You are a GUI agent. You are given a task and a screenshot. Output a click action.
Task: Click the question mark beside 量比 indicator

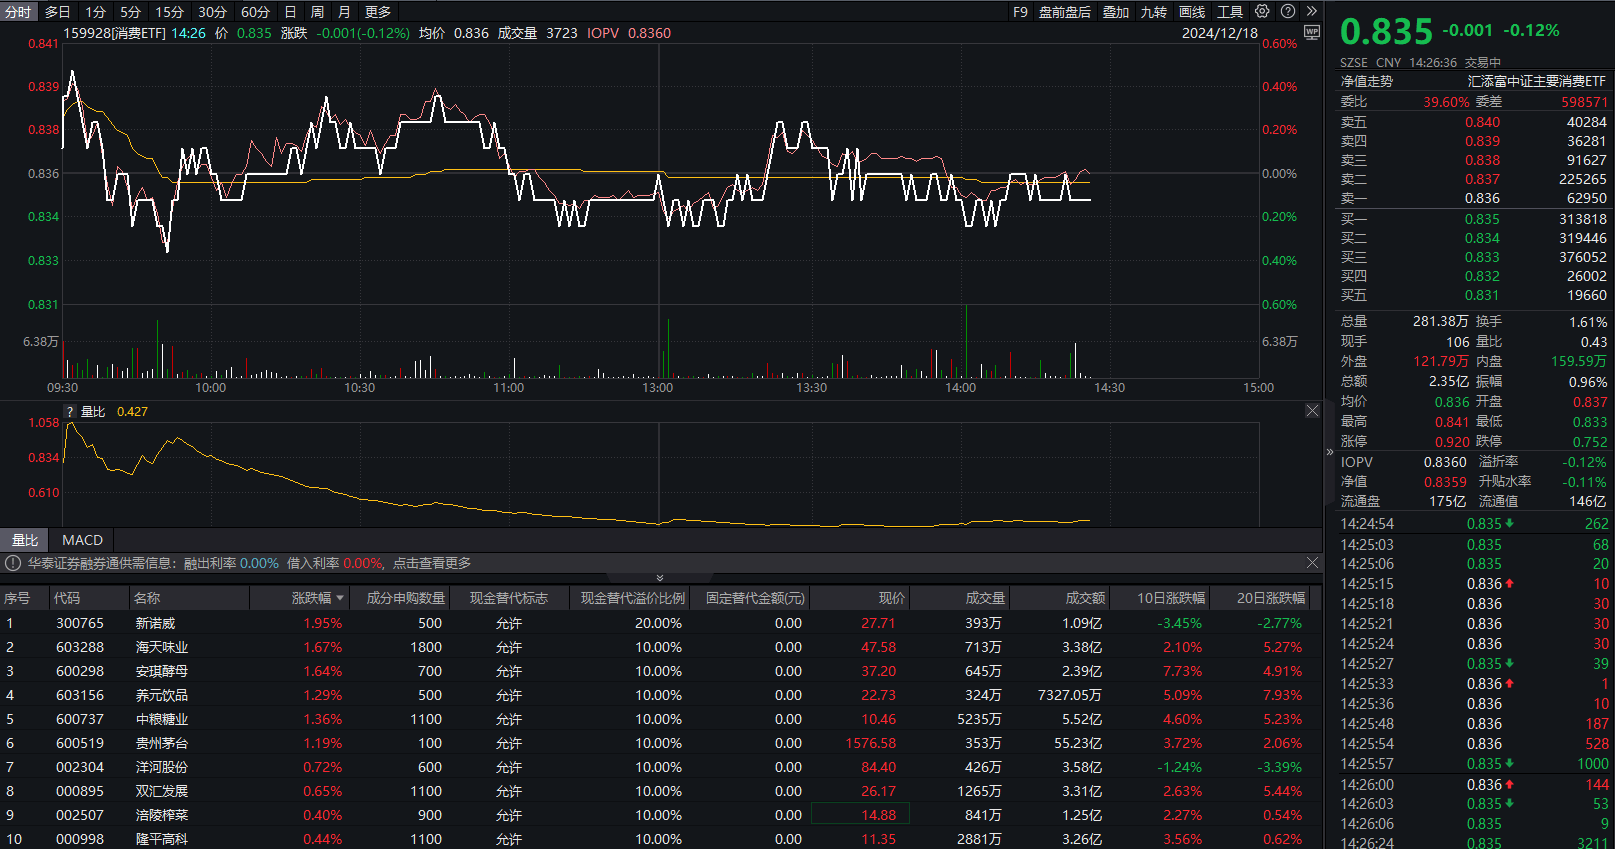pyautogui.click(x=70, y=412)
